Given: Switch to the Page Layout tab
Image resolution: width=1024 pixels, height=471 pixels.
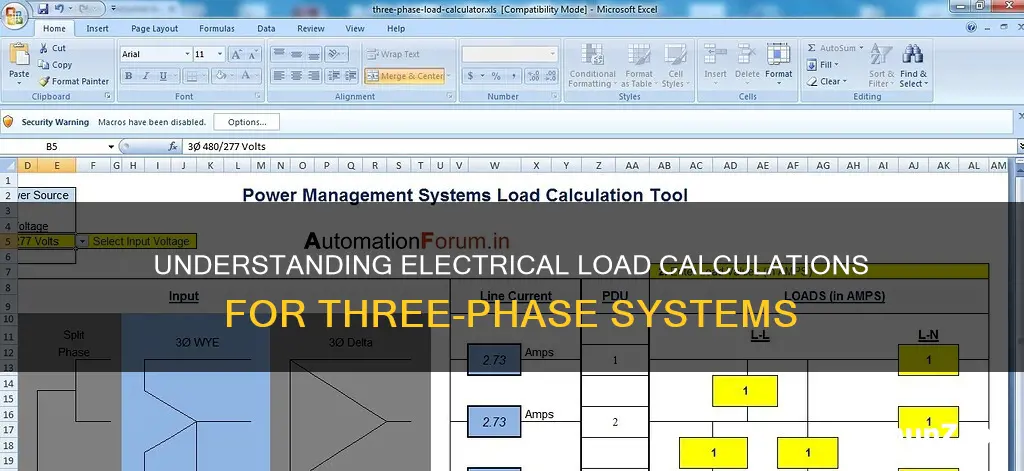Looking at the screenshot, I should [x=154, y=29].
